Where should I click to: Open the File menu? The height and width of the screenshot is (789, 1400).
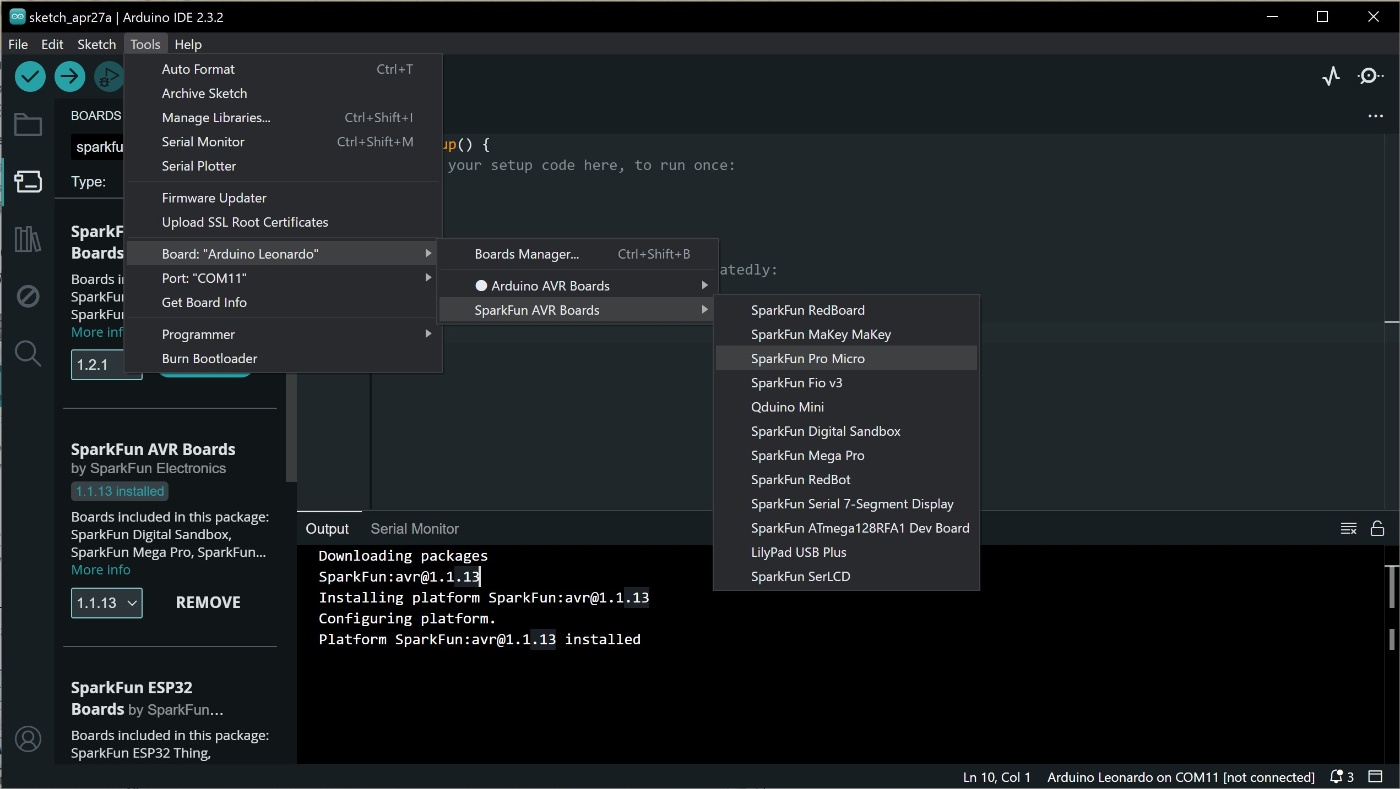[18, 44]
